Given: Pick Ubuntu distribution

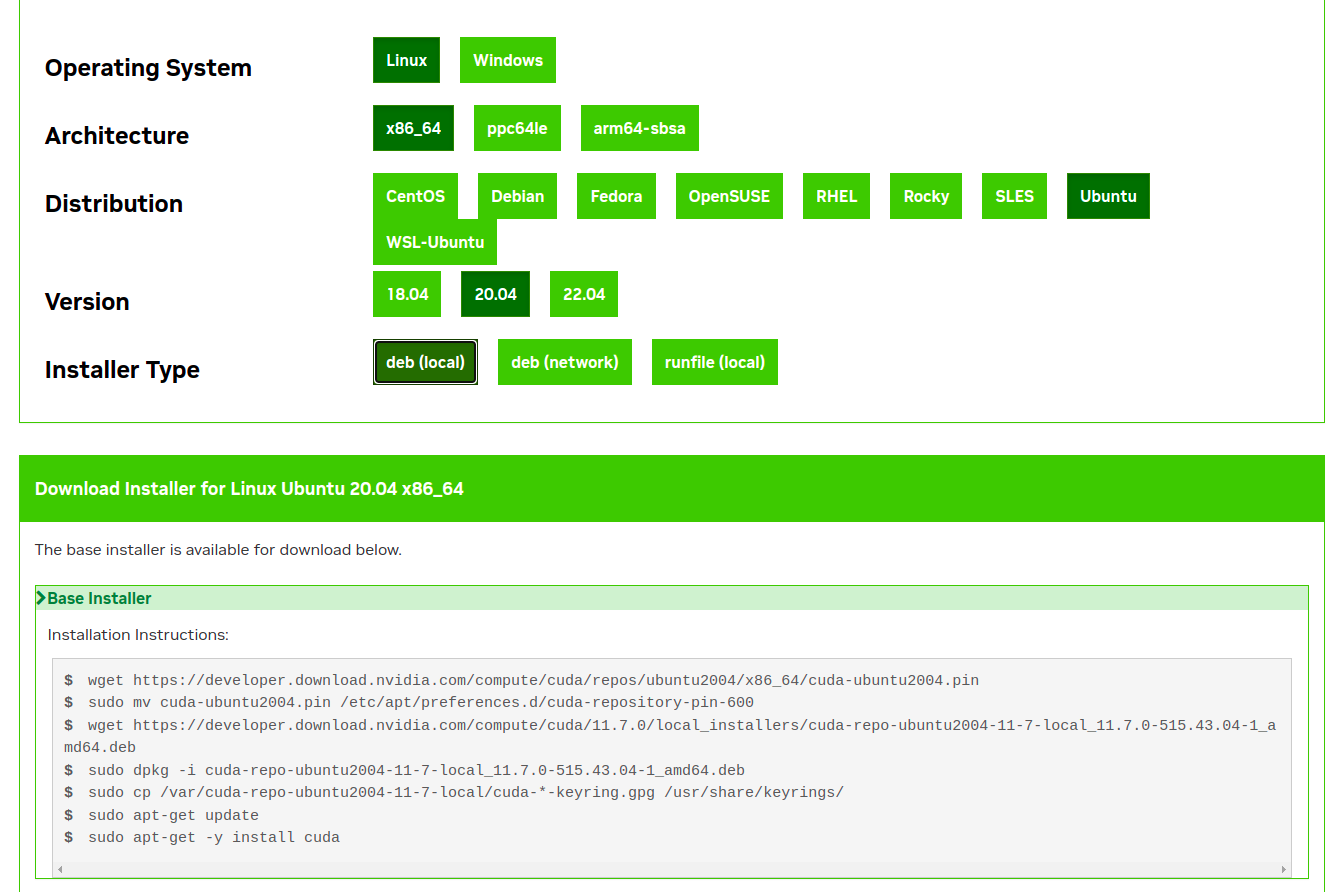Looking at the screenshot, I should tap(1108, 196).
